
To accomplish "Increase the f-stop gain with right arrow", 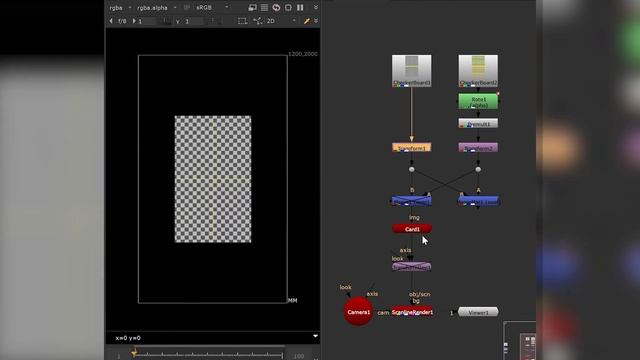I will click(x=134, y=21).
